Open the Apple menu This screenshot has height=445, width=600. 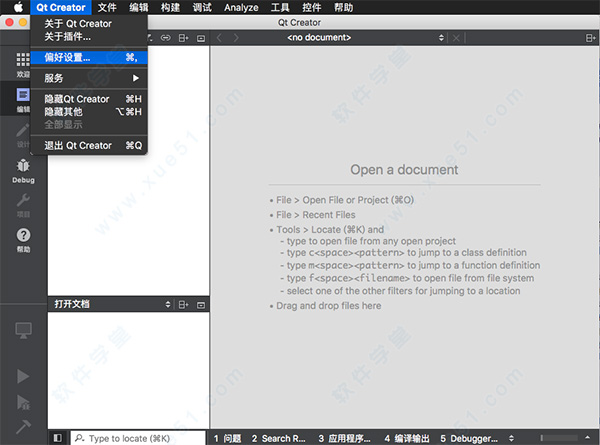tap(18, 7)
